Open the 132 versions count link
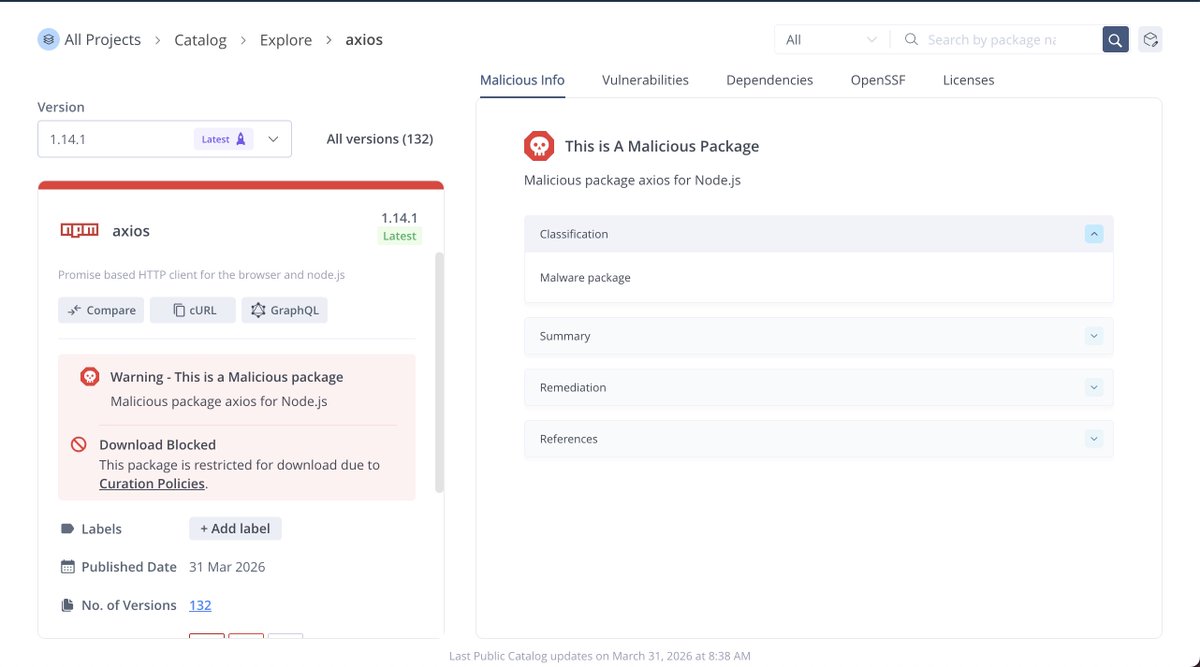 (x=200, y=605)
